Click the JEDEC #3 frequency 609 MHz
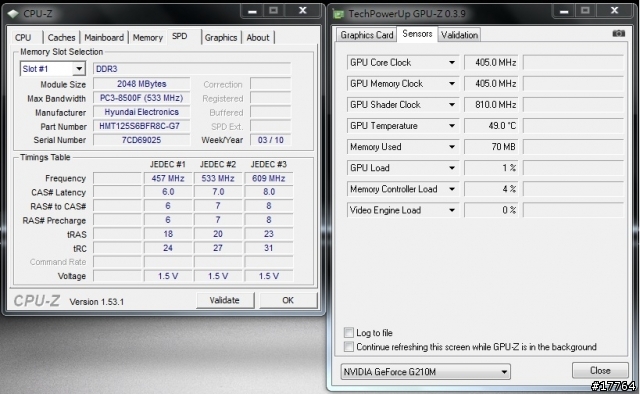640x394 pixels. pyautogui.click(x=269, y=178)
